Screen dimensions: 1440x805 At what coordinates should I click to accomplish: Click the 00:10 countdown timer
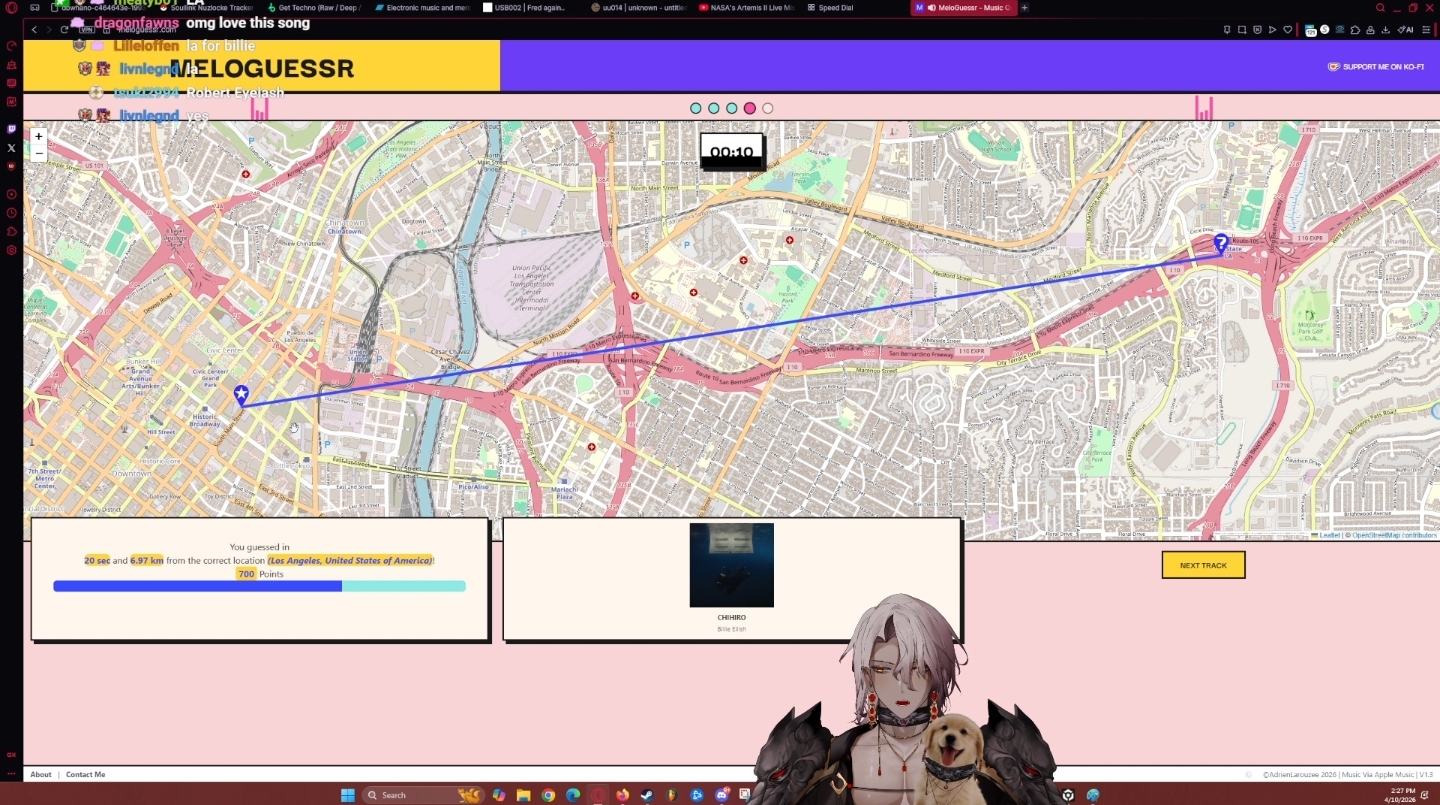click(x=732, y=152)
